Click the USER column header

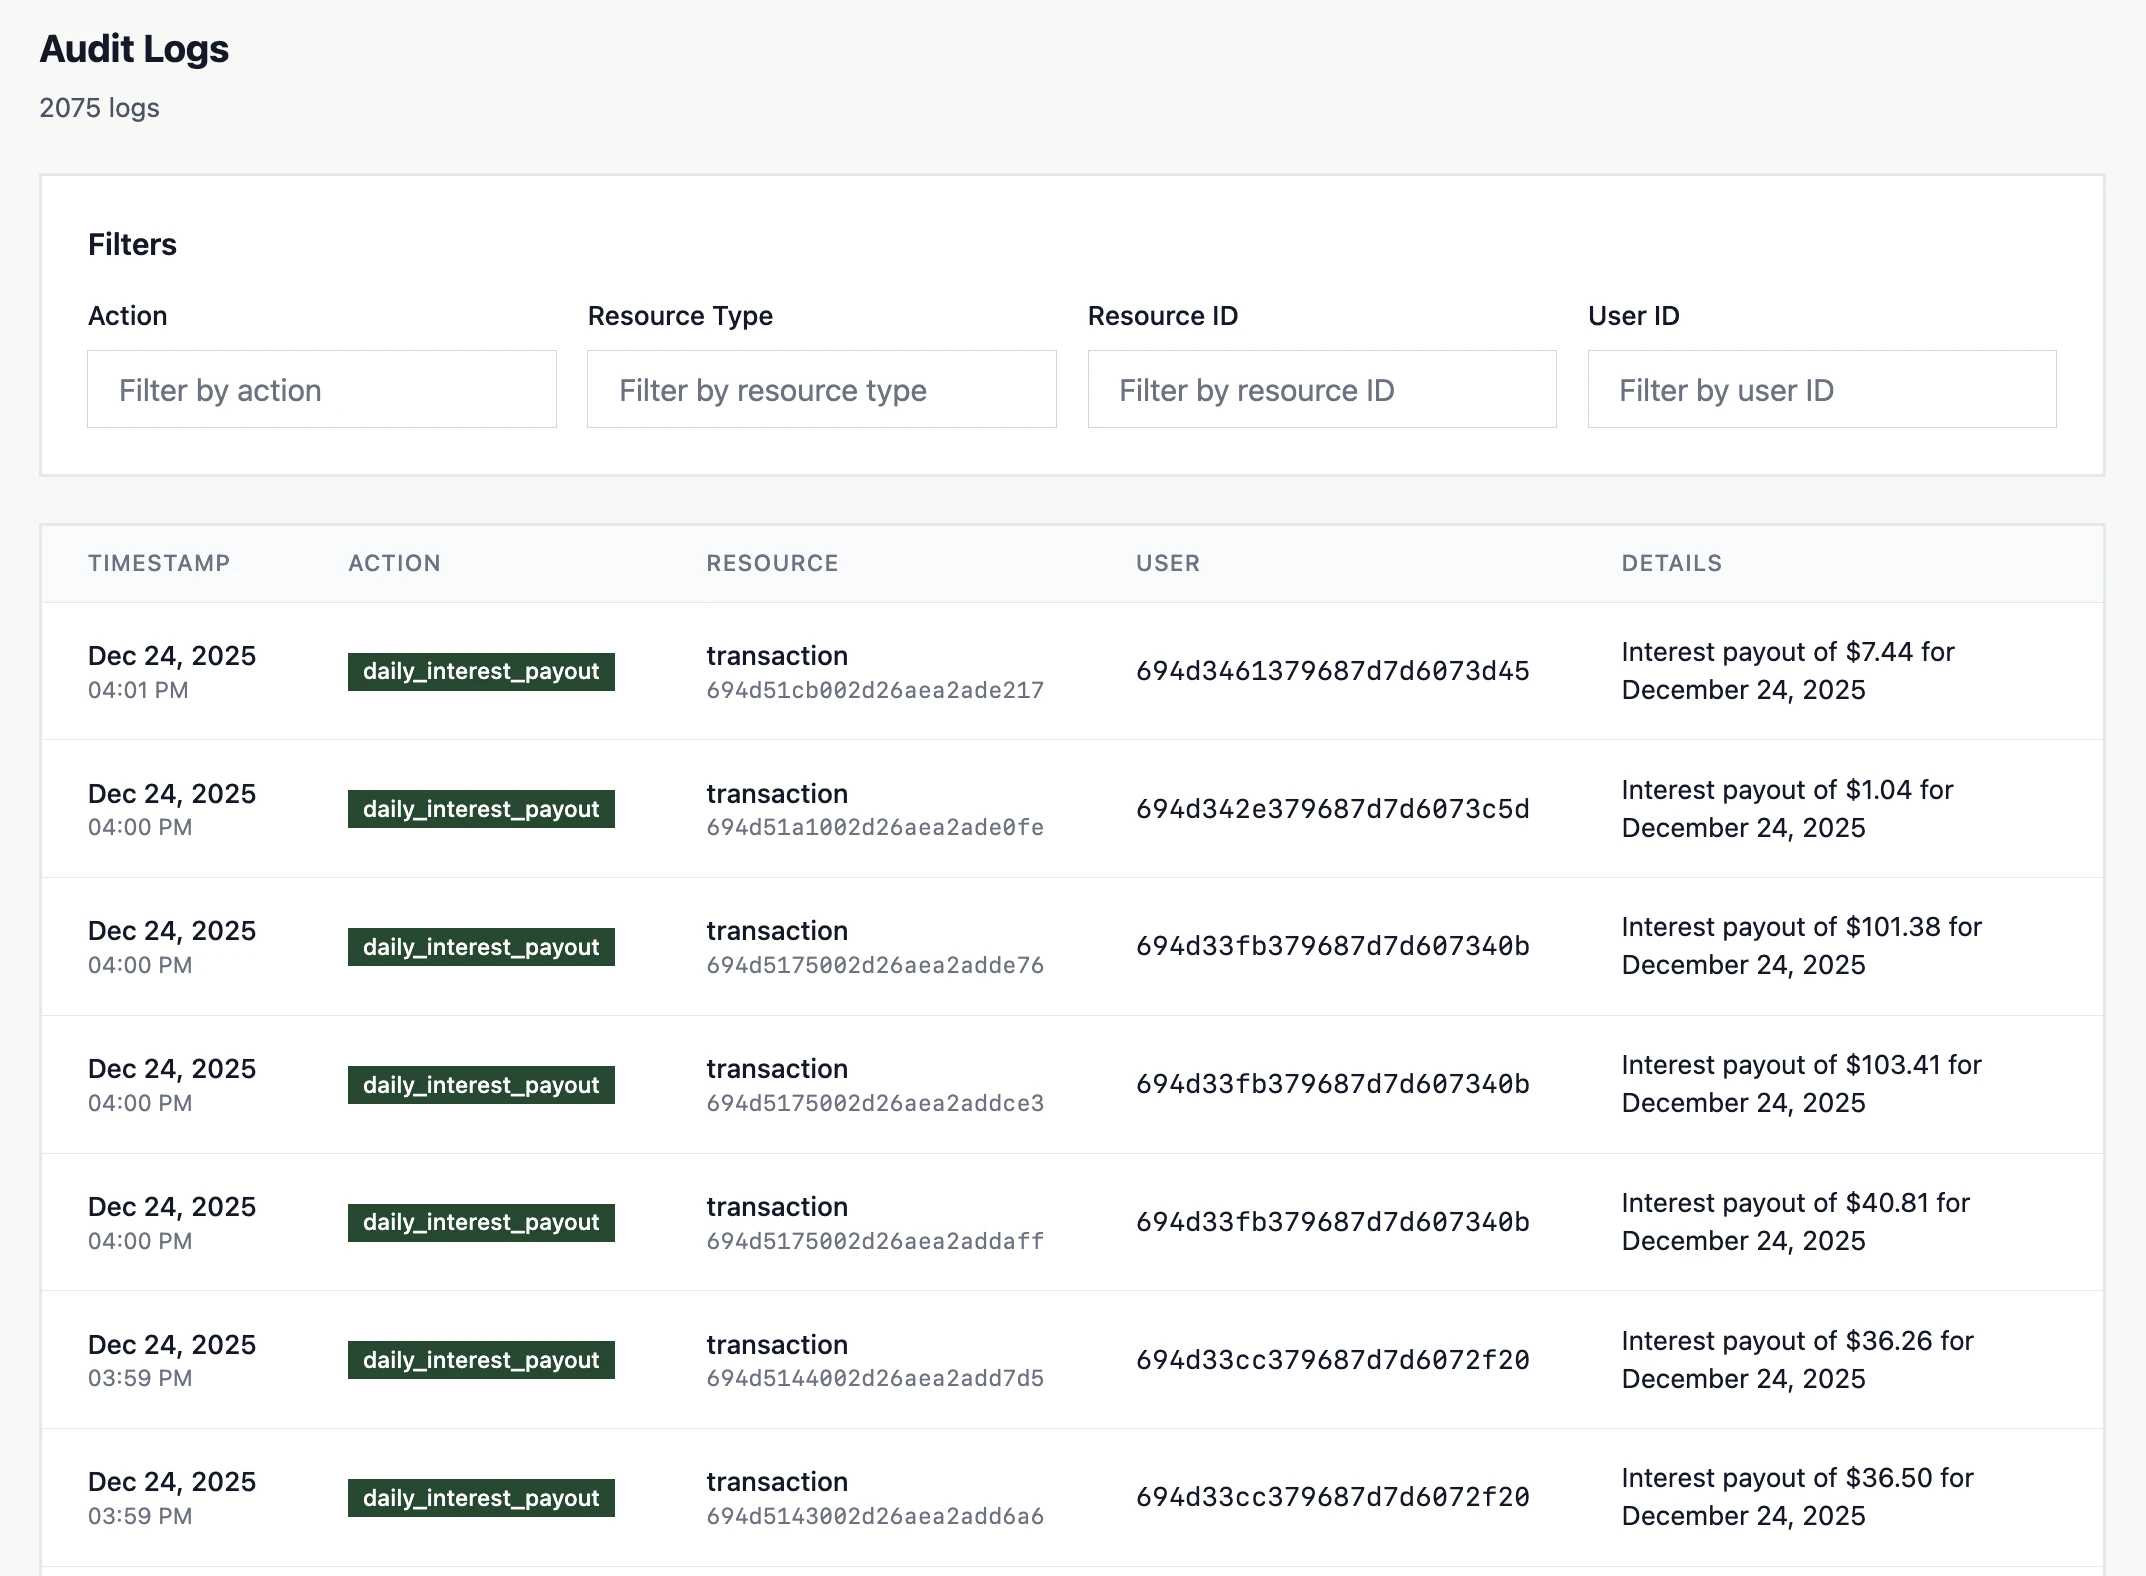pyautogui.click(x=1167, y=563)
